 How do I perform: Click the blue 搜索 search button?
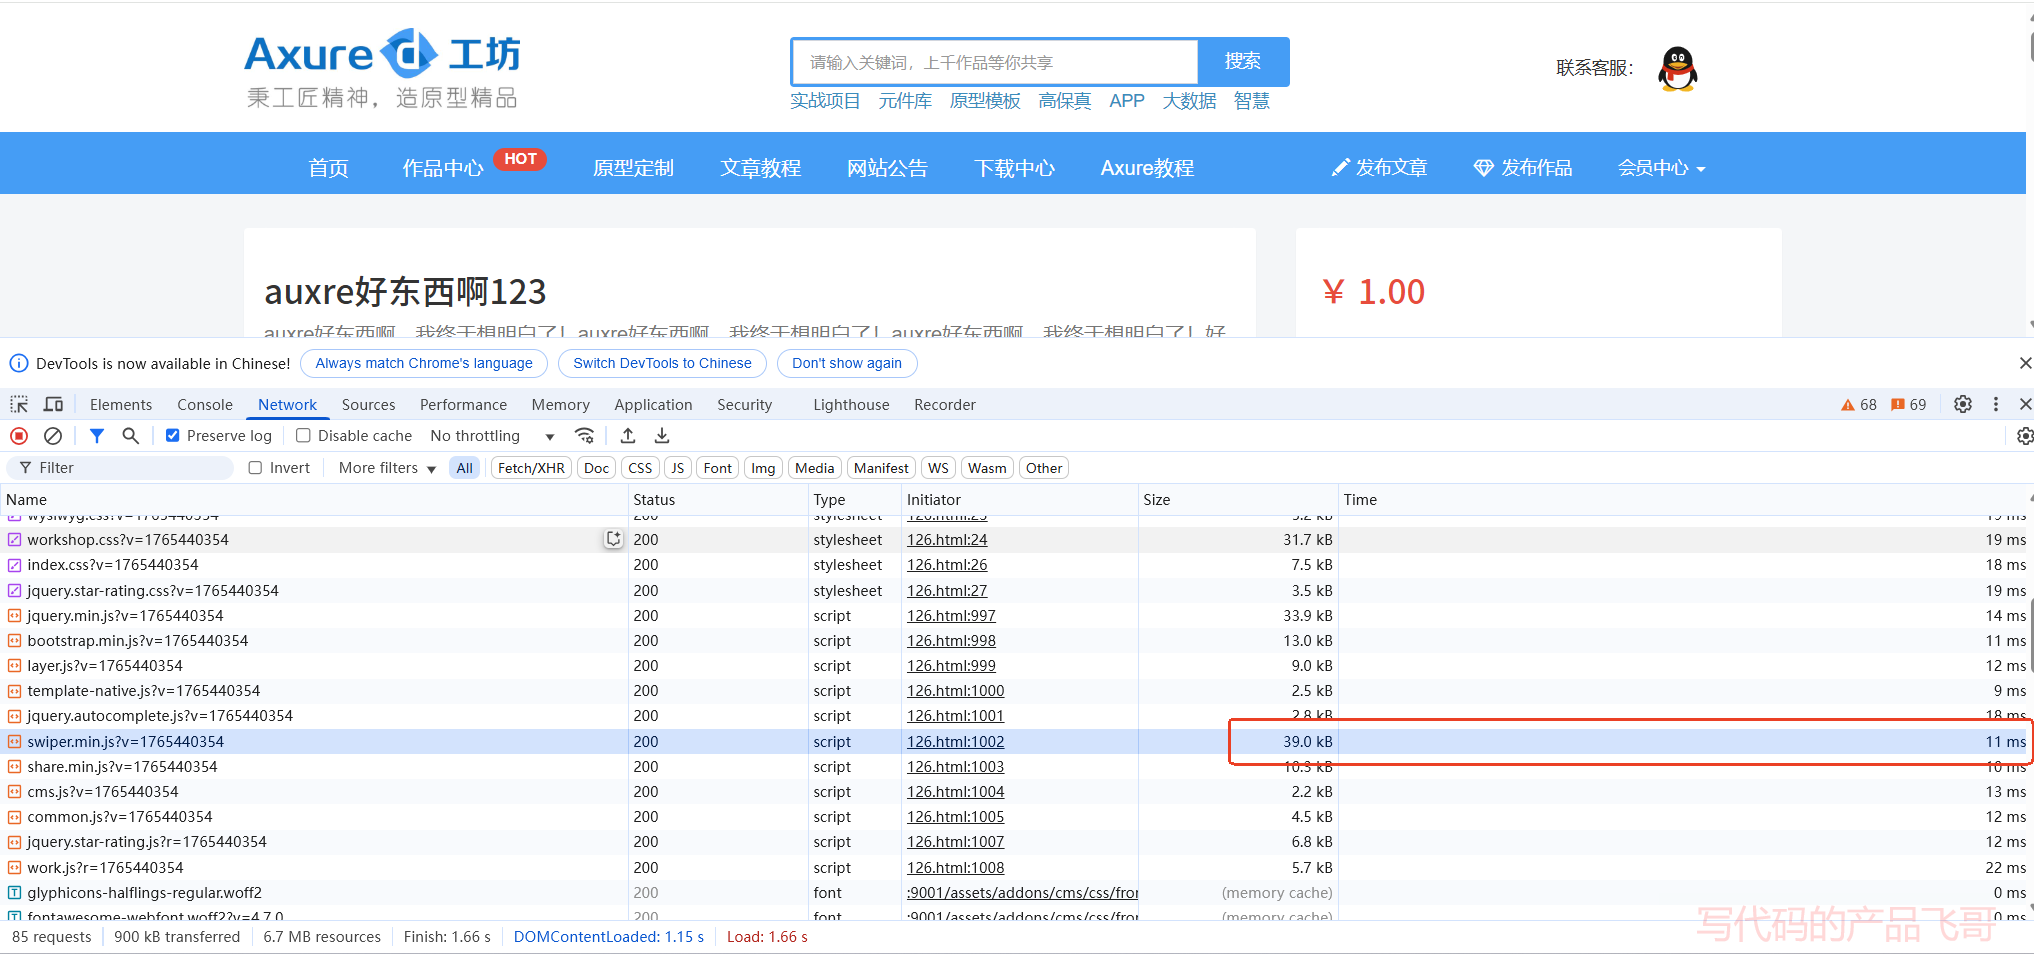pos(1243,62)
